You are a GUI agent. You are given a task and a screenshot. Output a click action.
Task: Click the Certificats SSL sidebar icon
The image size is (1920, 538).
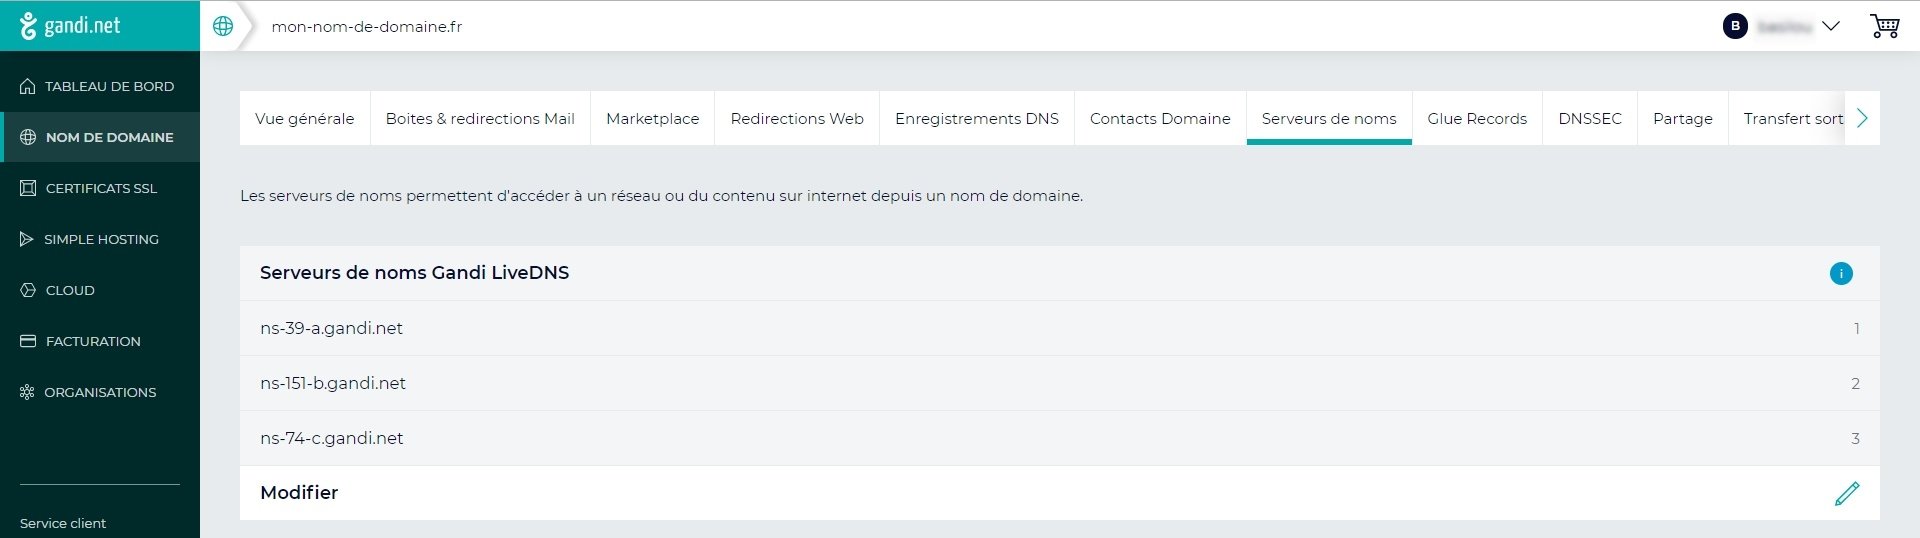coord(28,188)
